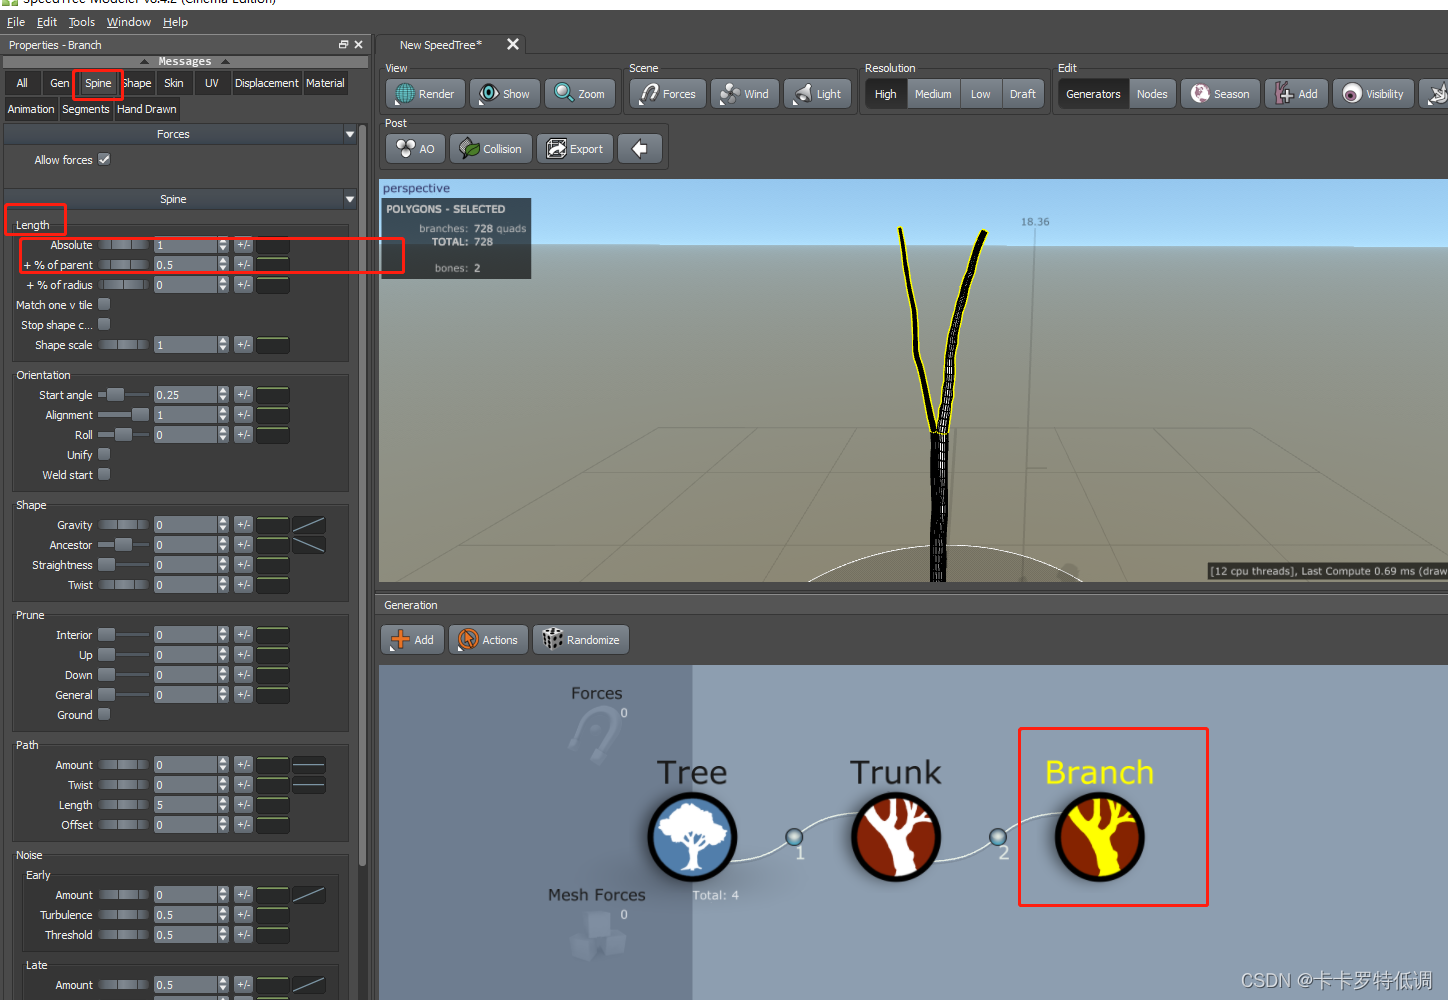The height and width of the screenshot is (1000, 1448).
Task: Click the link connector labeled 1
Action: coord(794,837)
